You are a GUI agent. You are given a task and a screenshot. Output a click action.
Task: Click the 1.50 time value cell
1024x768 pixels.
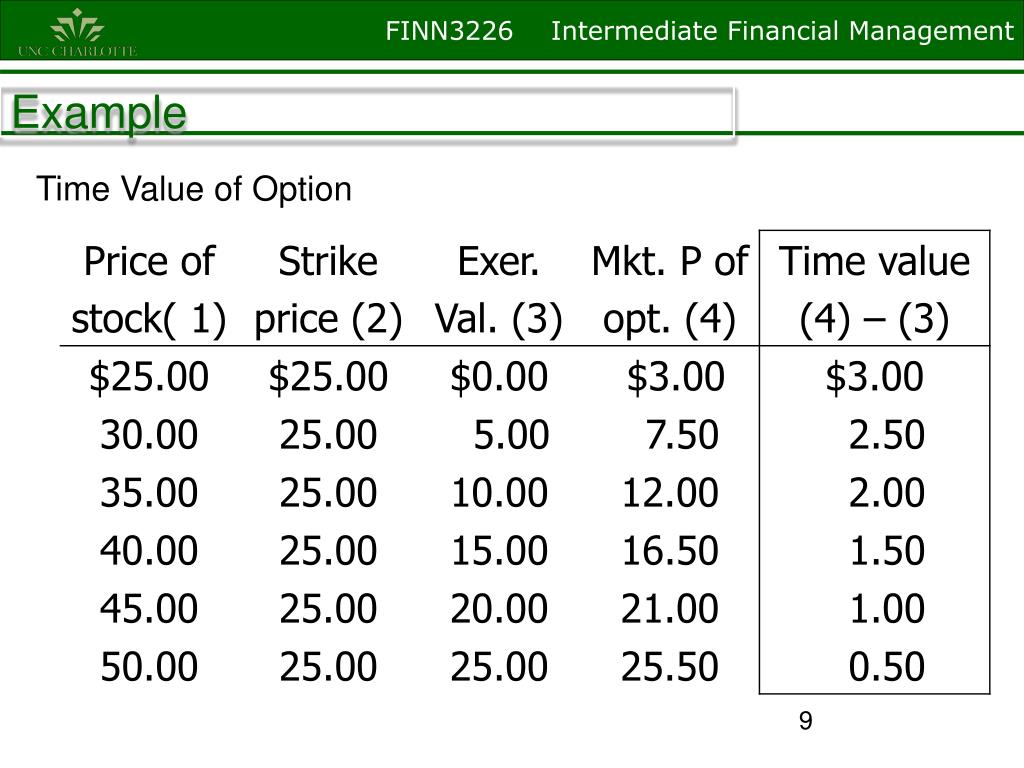(886, 551)
